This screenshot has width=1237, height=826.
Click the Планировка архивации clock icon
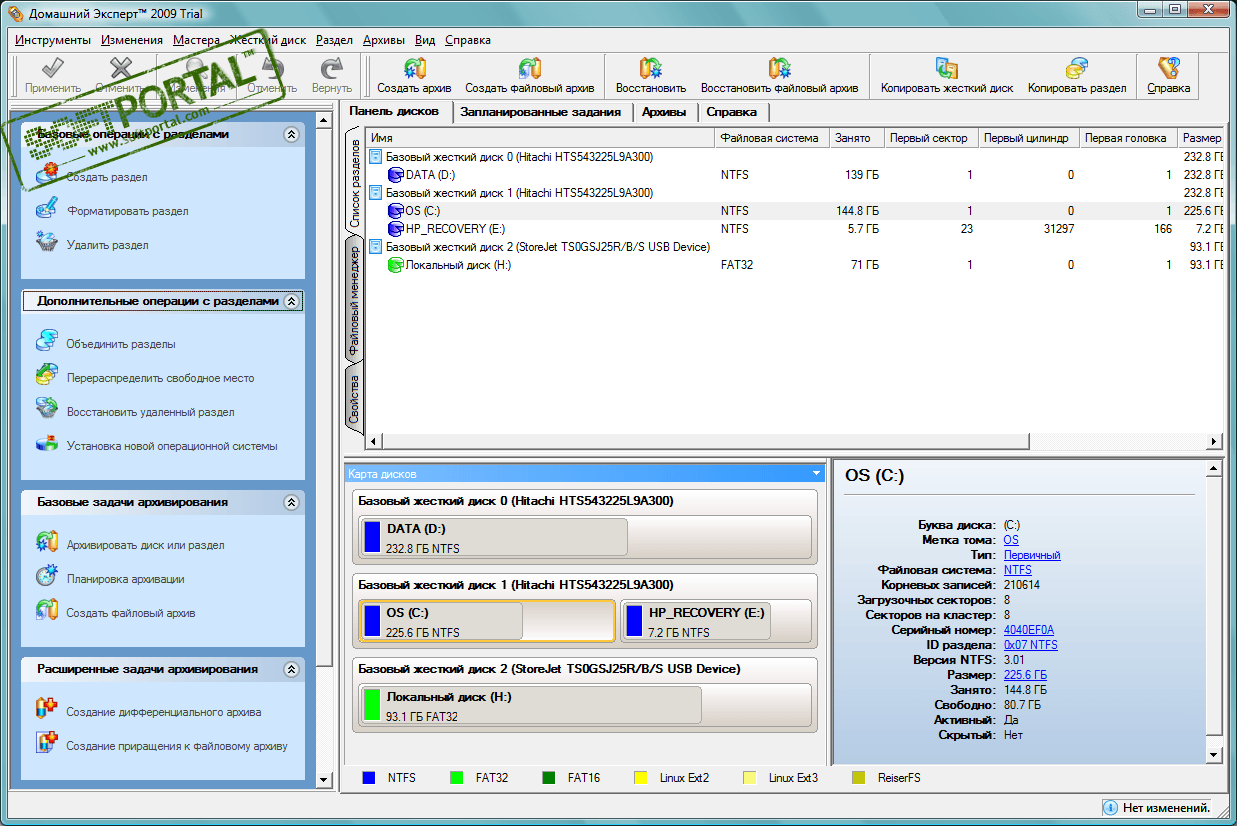(x=47, y=577)
